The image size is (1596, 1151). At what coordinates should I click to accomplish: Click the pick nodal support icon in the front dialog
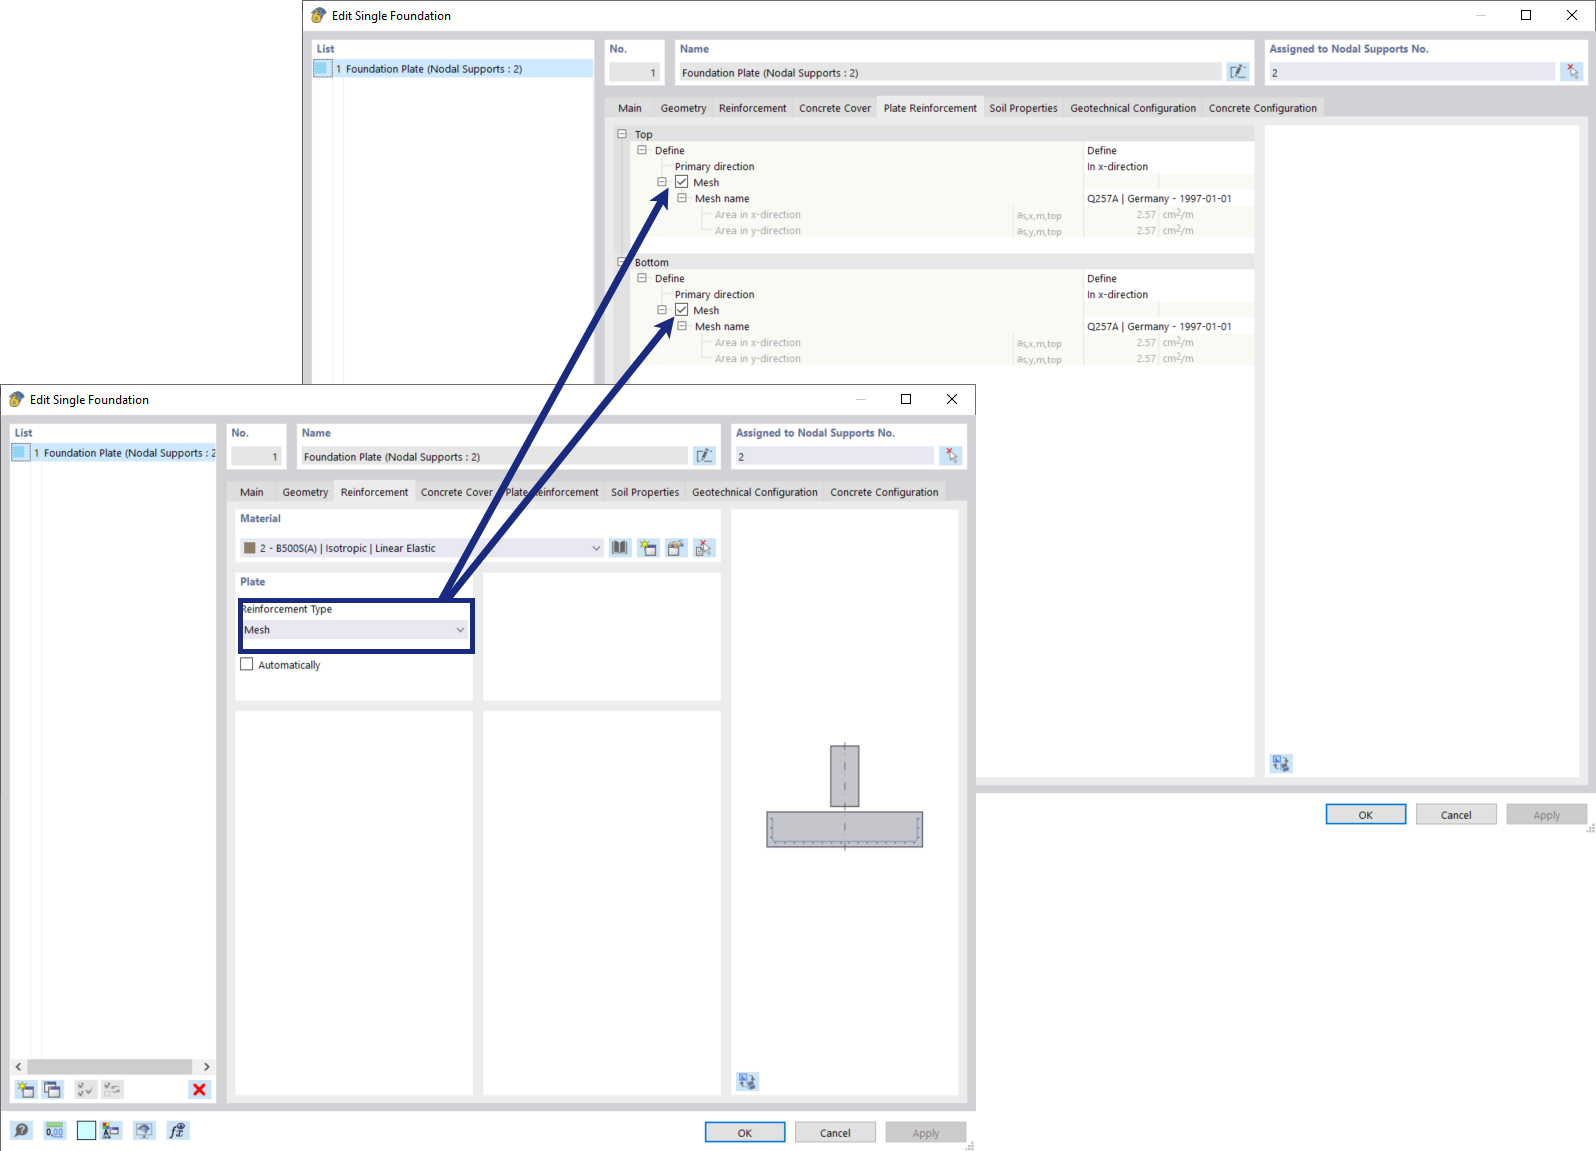[951, 456]
